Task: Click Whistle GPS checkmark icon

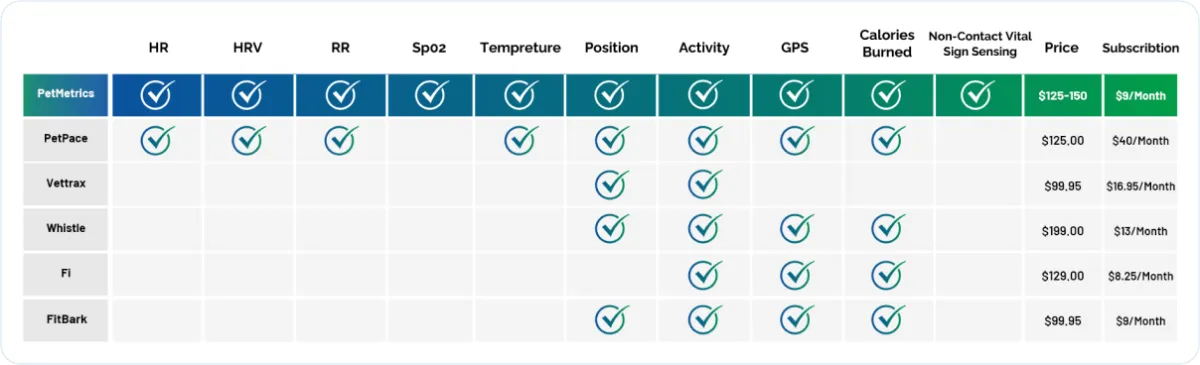Action: [x=796, y=229]
